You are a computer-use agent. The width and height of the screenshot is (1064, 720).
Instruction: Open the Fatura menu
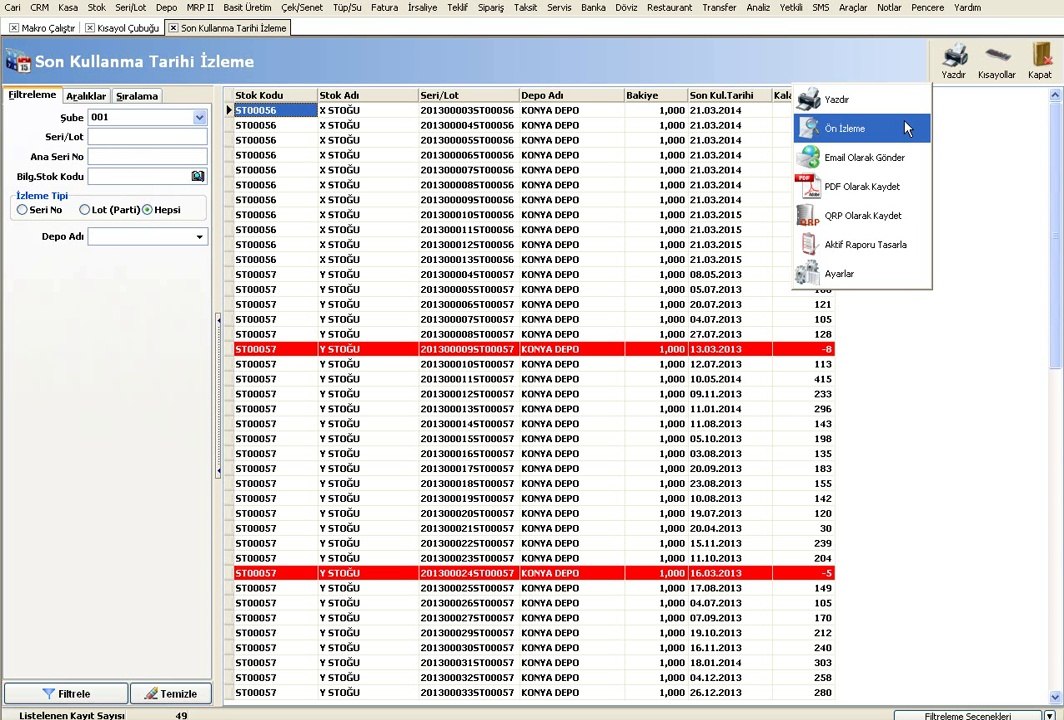(384, 7)
